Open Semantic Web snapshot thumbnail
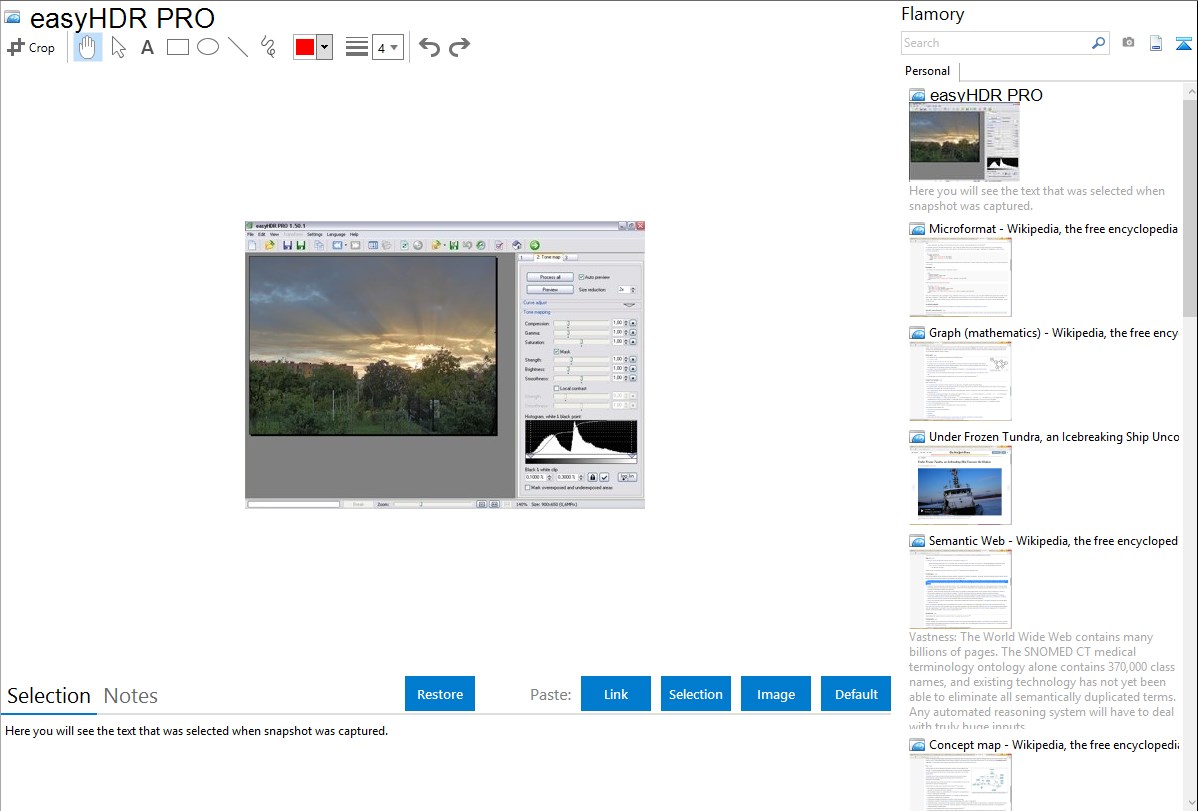Image resolution: width=1198 pixels, height=811 pixels. [960, 589]
